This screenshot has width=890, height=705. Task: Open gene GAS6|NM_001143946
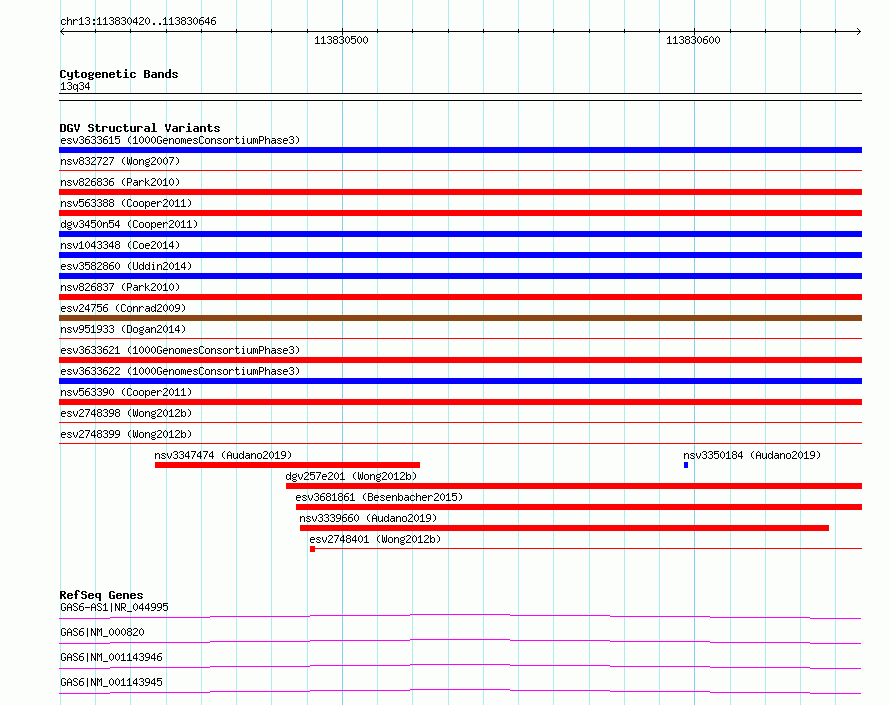tap(111, 657)
